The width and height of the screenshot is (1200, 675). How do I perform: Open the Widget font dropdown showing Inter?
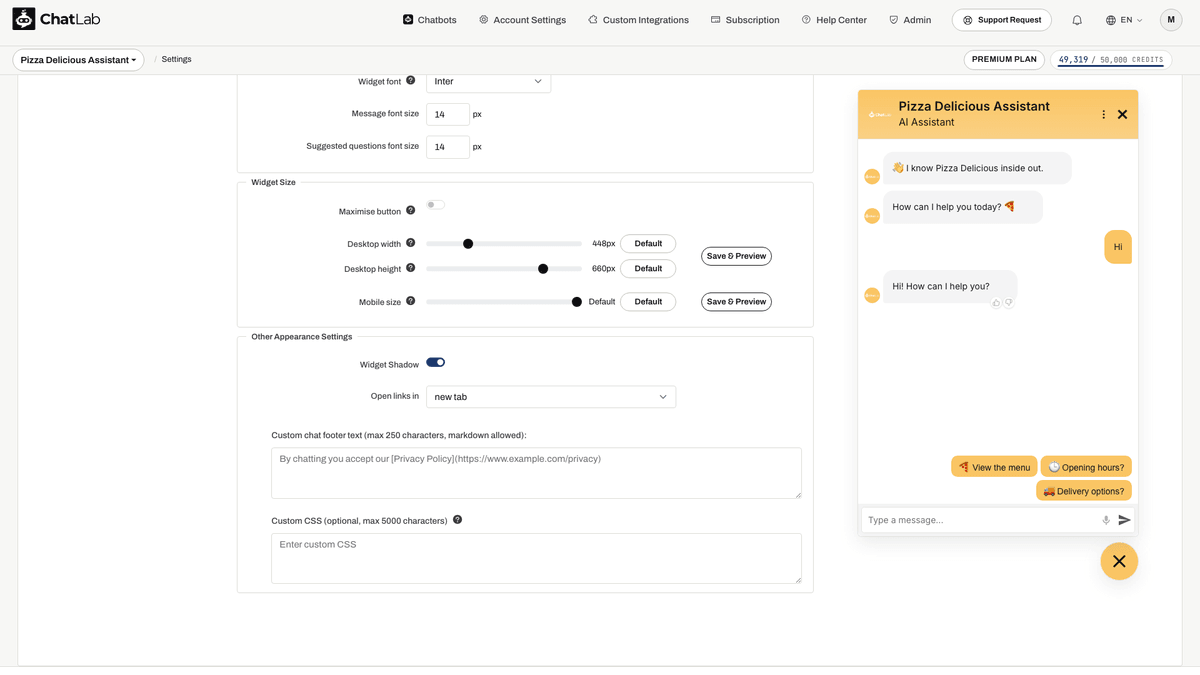click(488, 81)
